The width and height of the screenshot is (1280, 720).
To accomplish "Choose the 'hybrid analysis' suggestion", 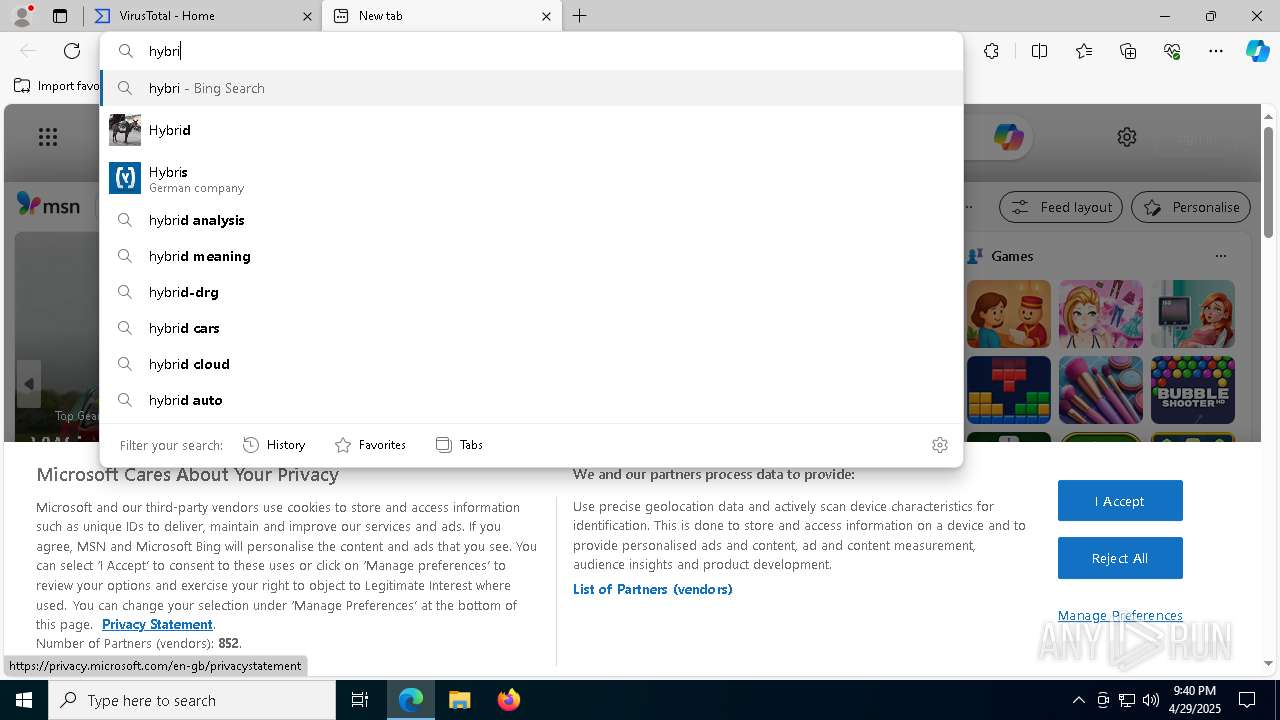I will click(x=531, y=220).
